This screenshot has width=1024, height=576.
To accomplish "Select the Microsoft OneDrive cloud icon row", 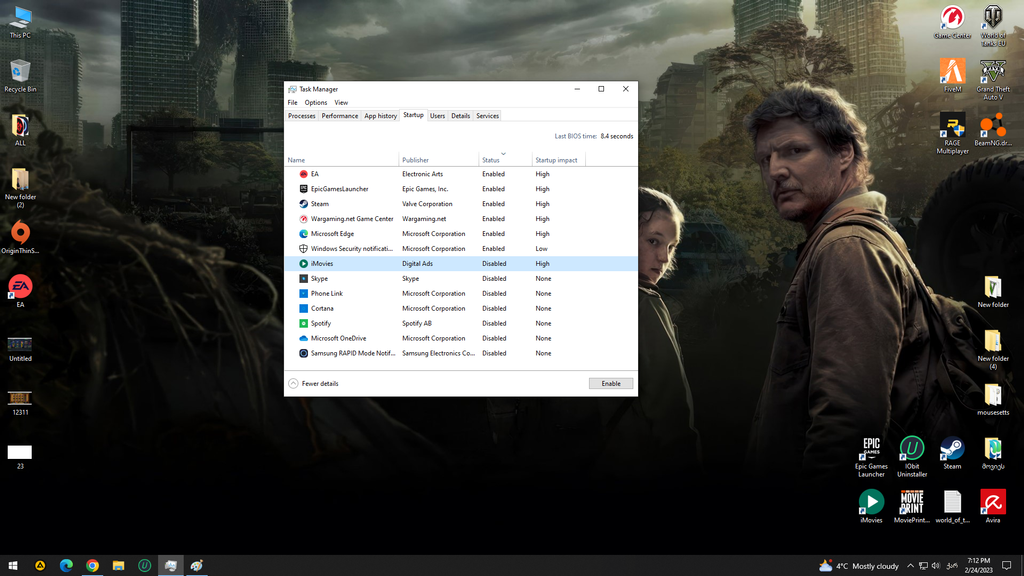I will (x=303, y=339).
